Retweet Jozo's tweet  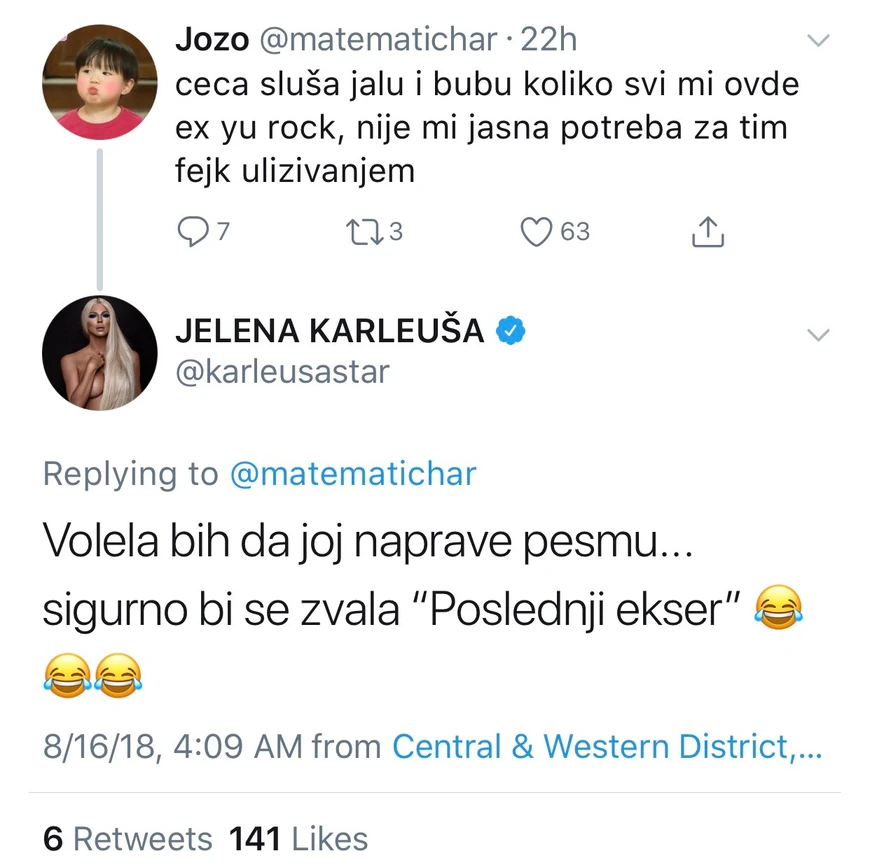point(357,232)
